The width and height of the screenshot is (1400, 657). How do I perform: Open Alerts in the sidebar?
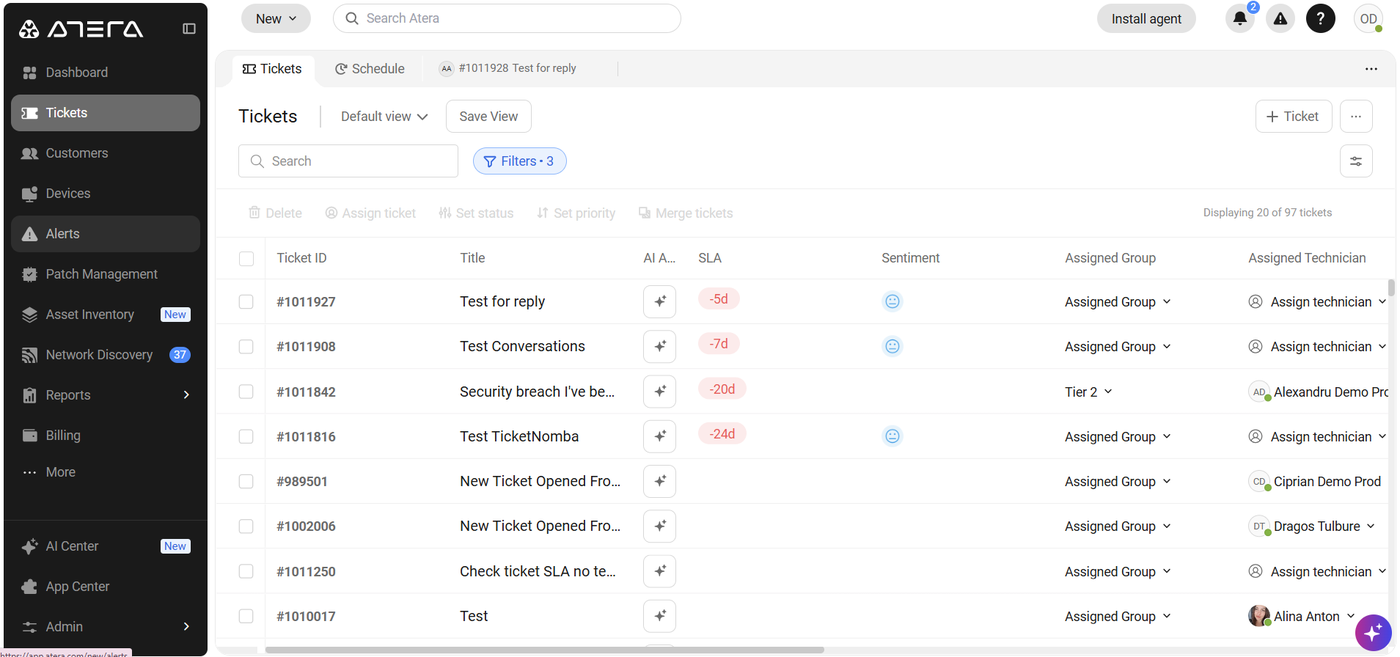(x=105, y=233)
